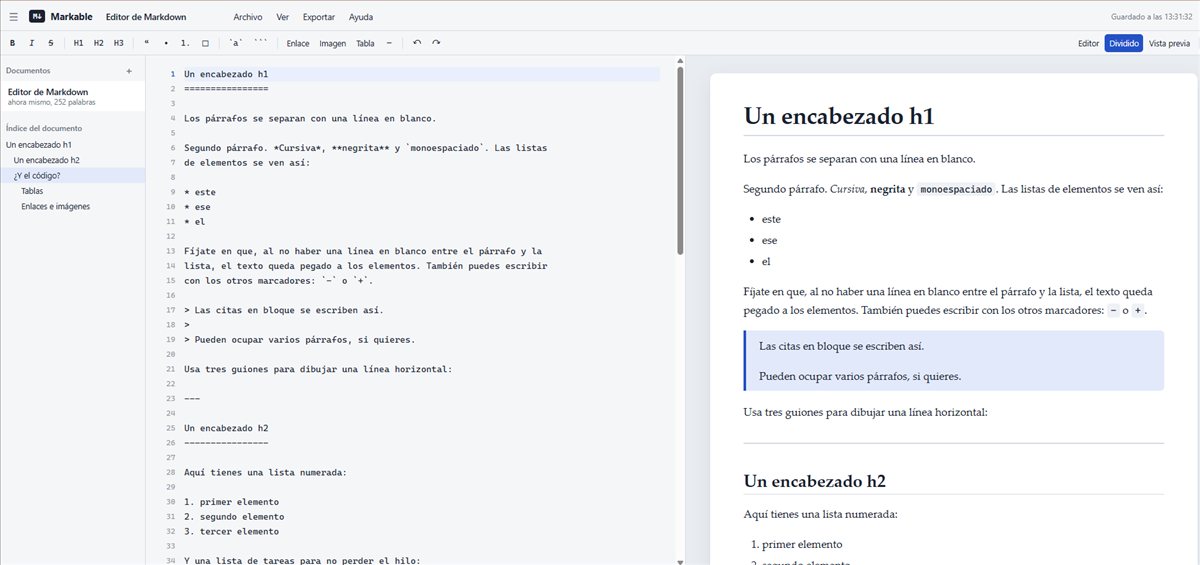This screenshot has height=565, width=1200.
Task: Click the Tabla toolbar button
Action: [365, 43]
